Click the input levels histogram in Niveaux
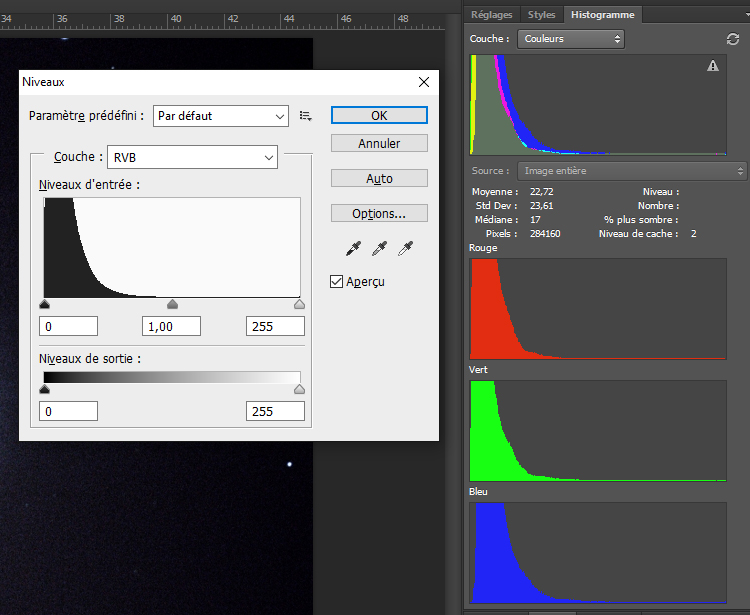The image size is (750, 615). [172, 248]
